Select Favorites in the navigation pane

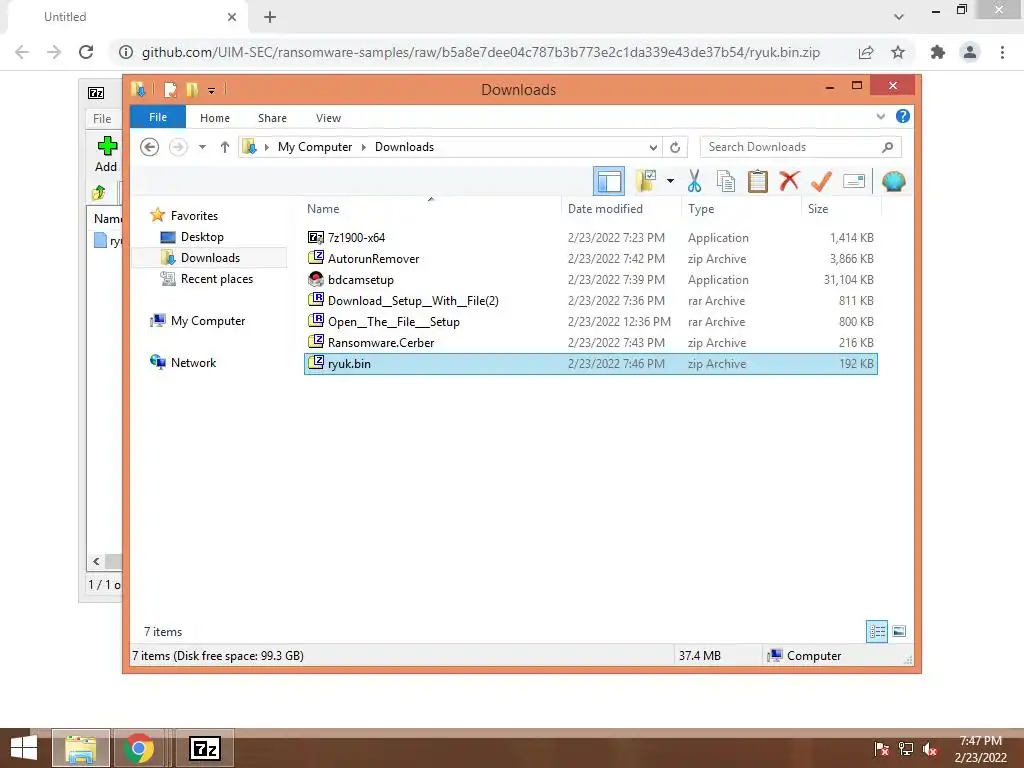[194, 216]
